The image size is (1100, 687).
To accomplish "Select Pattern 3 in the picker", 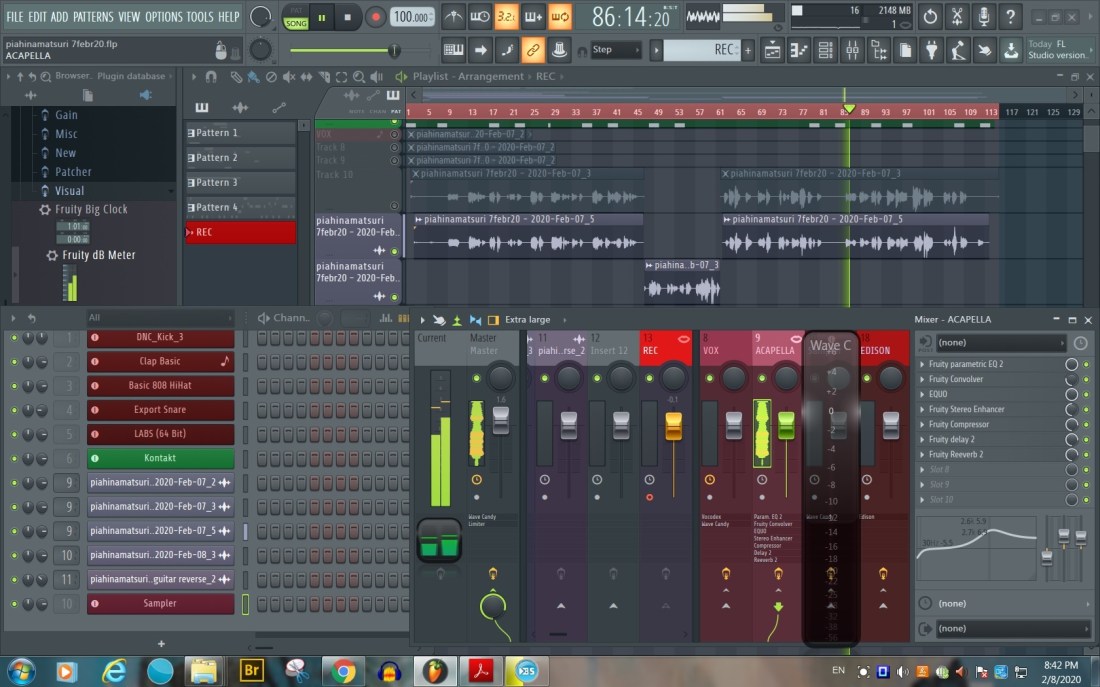I will point(240,183).
